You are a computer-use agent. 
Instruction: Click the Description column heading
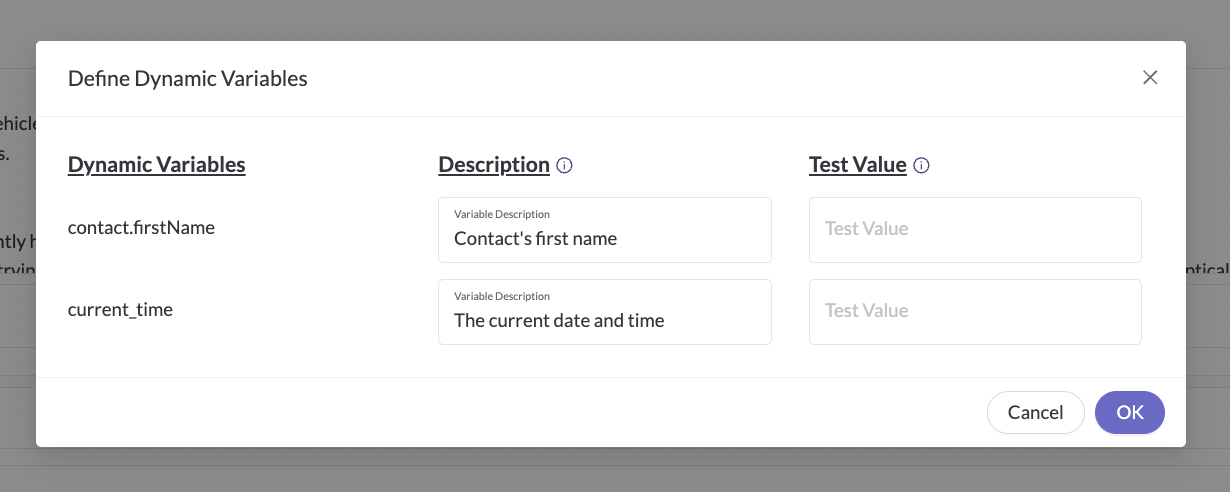pyautogui.click(x=494, y=165)
